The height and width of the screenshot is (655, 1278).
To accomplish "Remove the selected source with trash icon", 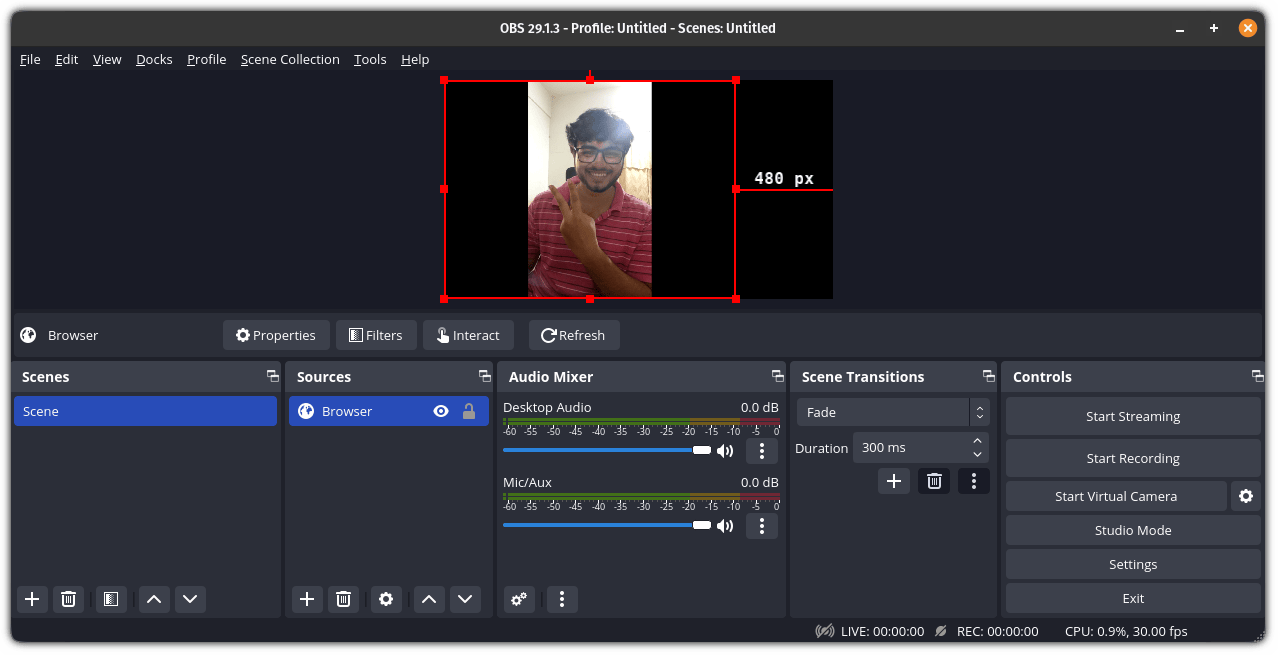I will 343,599.
